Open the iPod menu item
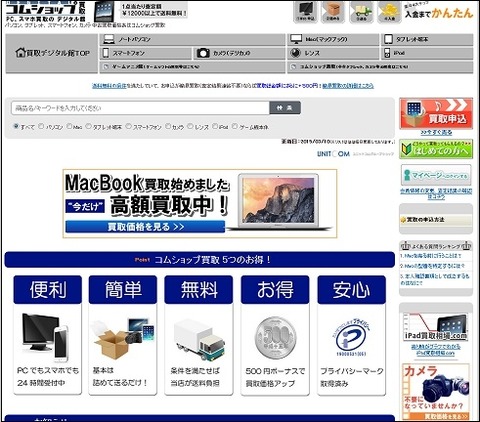This screenshot has height=422, width=480. click(427, 53)
